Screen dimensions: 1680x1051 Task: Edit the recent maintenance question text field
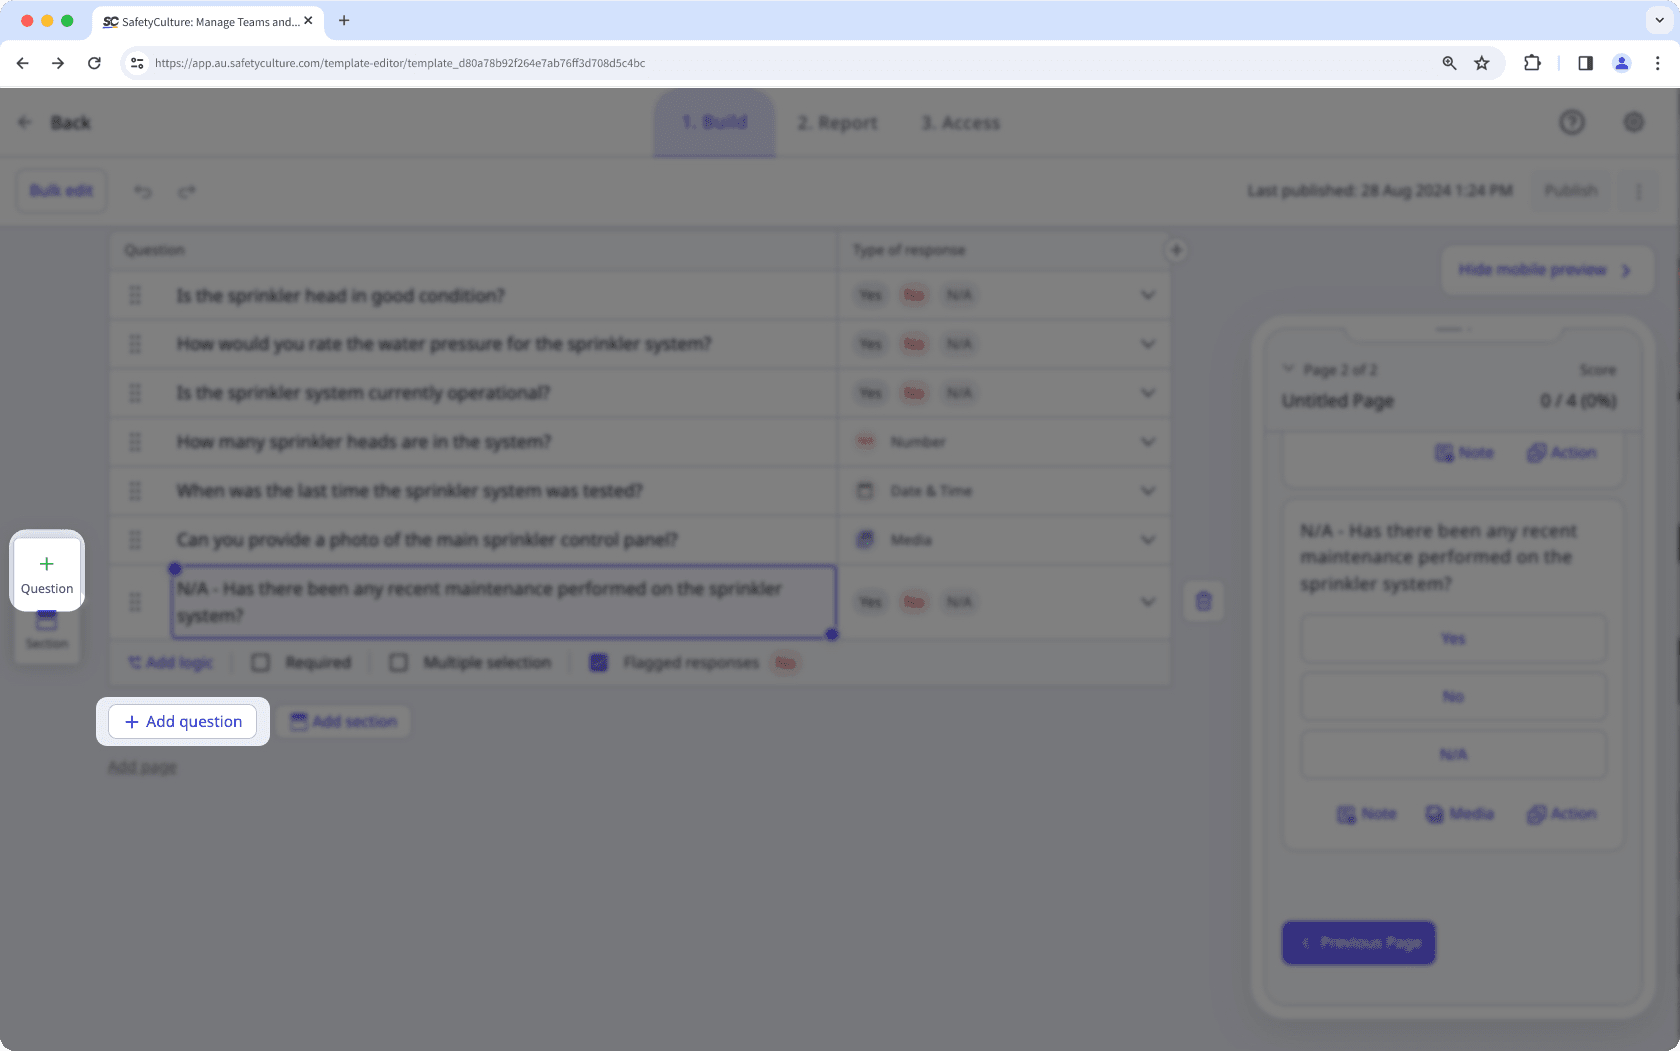pos(503,602)
